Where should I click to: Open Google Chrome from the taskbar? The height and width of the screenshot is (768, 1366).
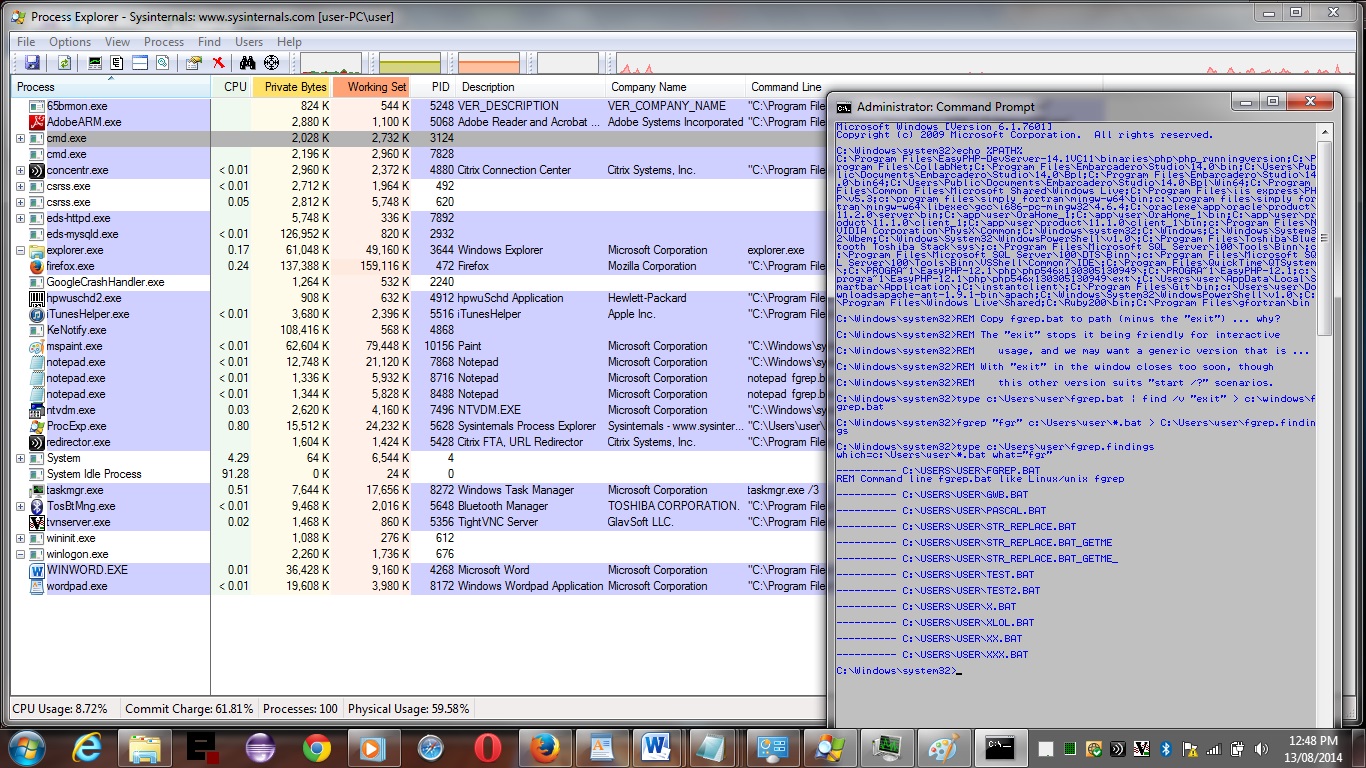tap(317, 748)
